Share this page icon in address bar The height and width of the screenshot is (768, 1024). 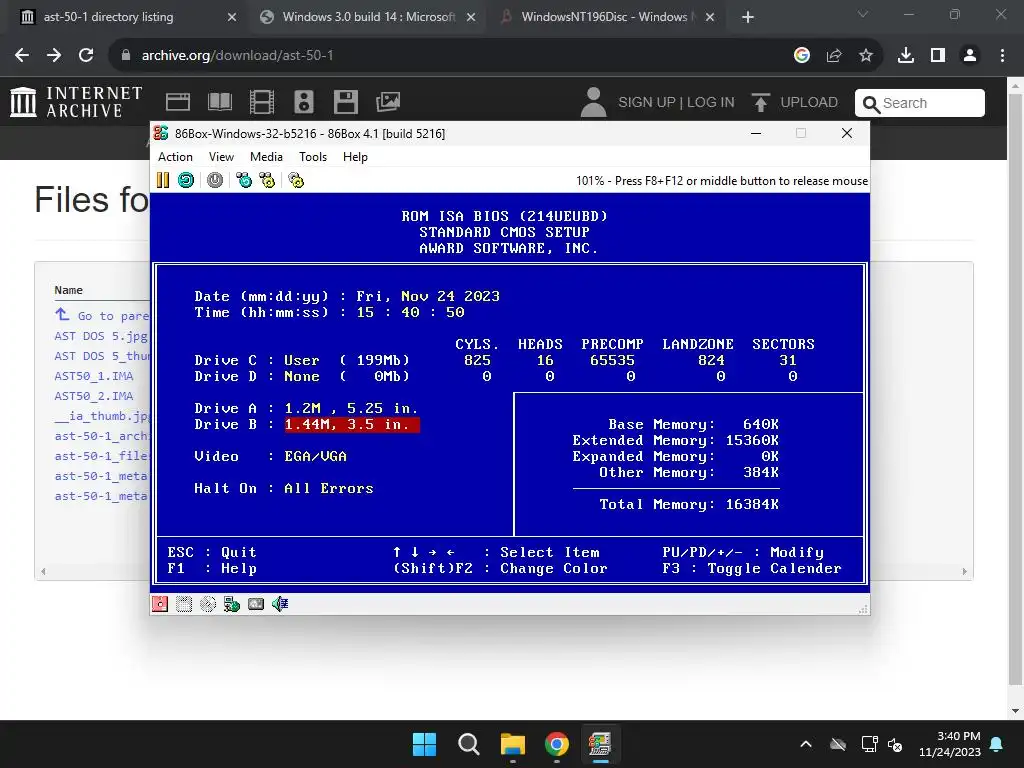[834, 56]
